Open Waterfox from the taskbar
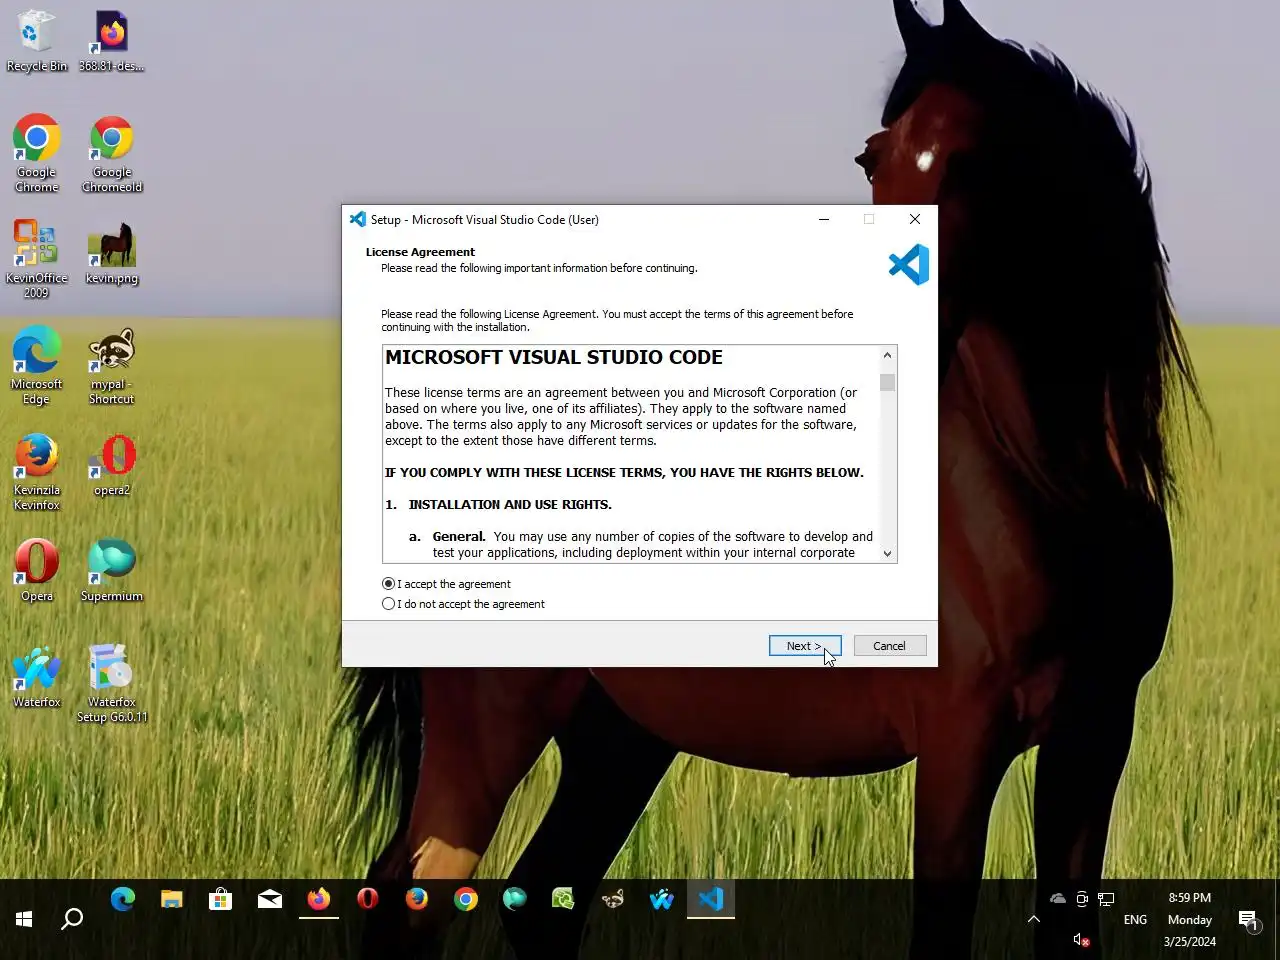The height and width of the screenshot is (960, 1280). (x=662, y=899)
